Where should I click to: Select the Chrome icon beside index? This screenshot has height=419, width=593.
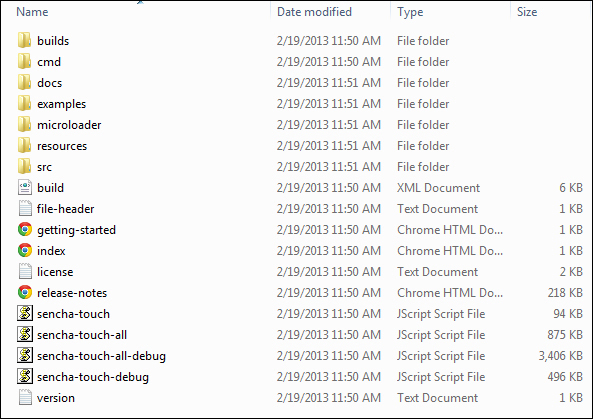[x=25, y=250]
